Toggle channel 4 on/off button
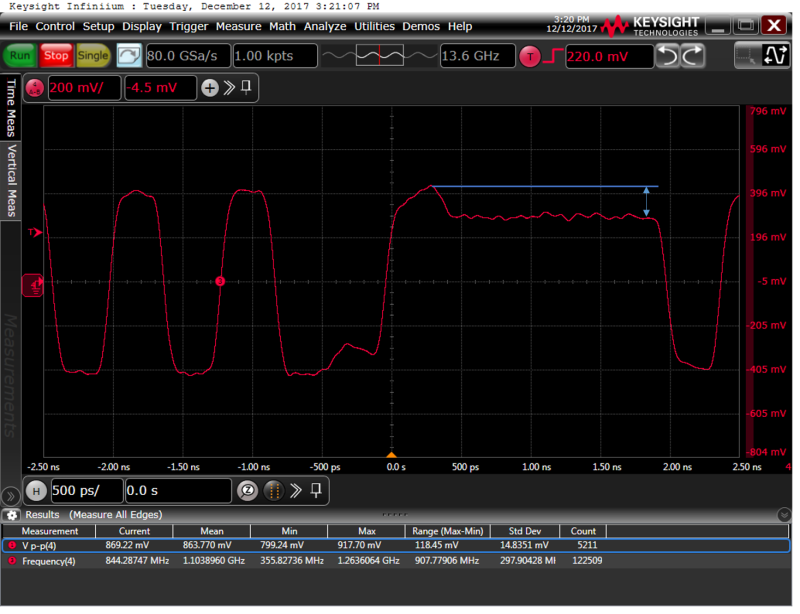The image size is (800, 614). [x=35, y=88]
